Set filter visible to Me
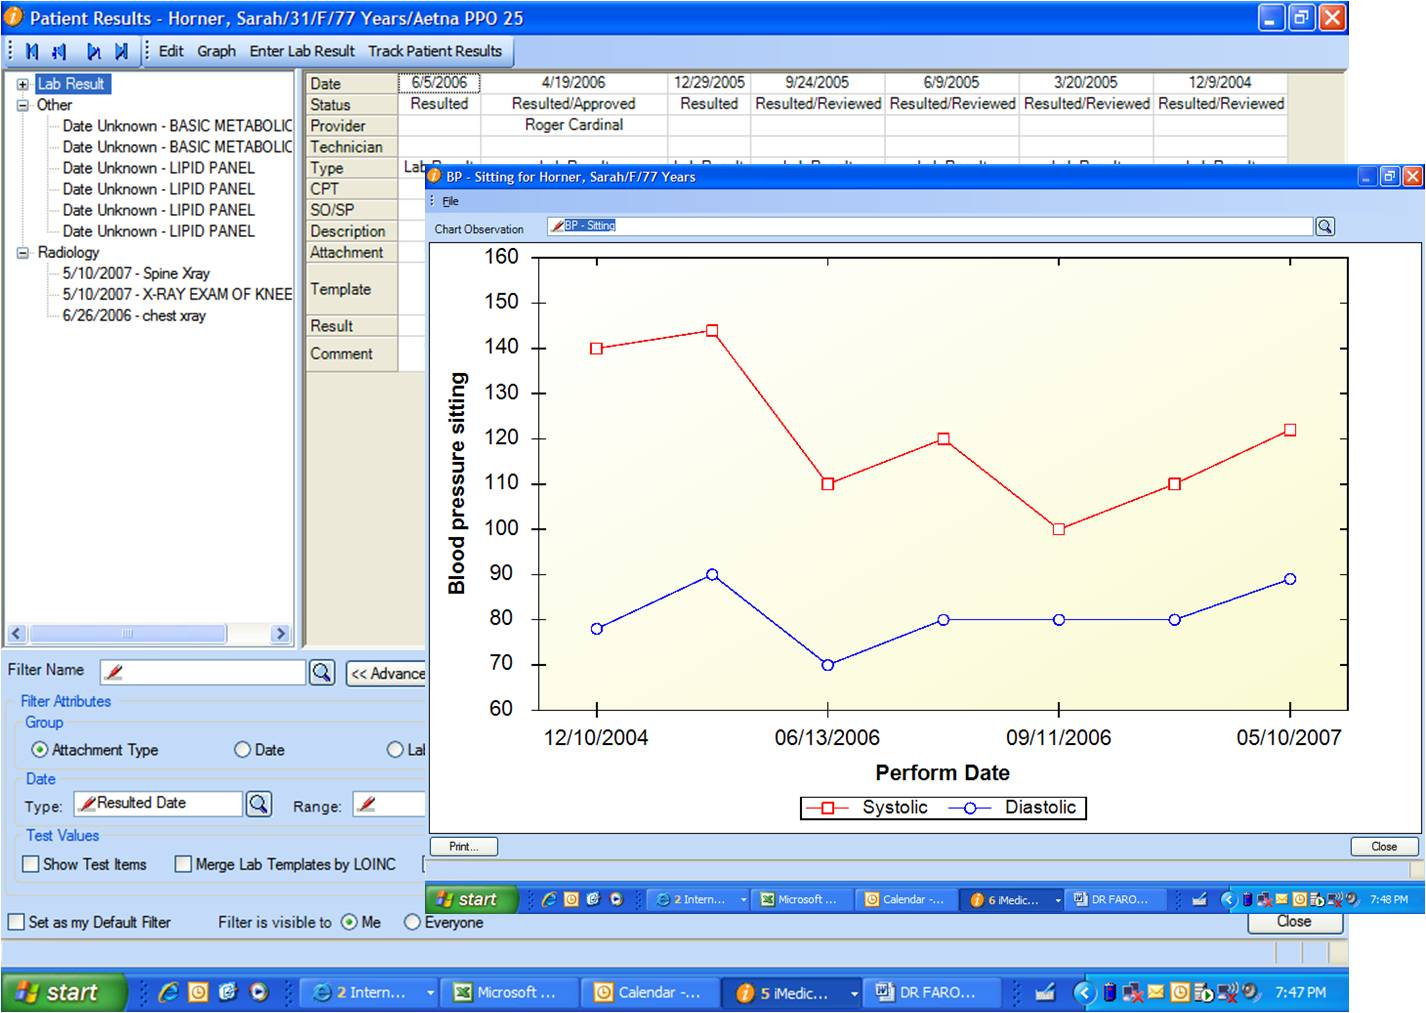 (x=349, y=922)
